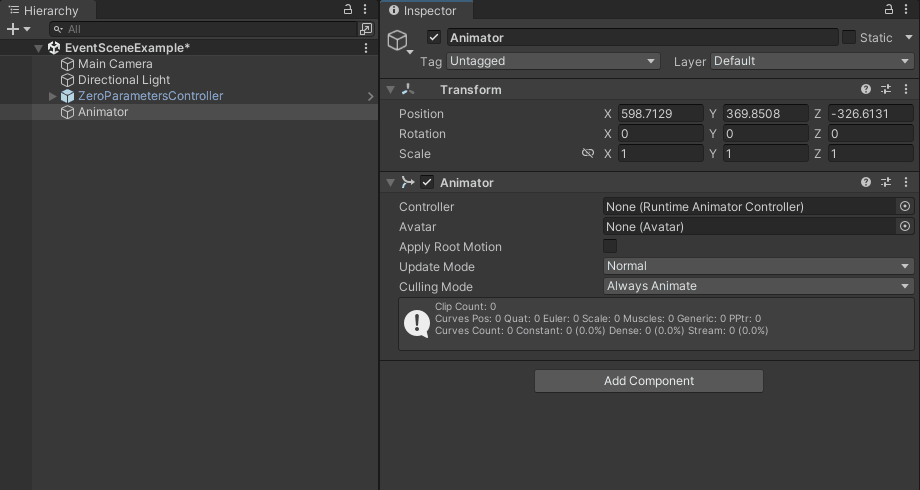Open the Hierarchy panel options menu
The height and width of the screenshot is (490, 920).
click(x=365, y=9)
